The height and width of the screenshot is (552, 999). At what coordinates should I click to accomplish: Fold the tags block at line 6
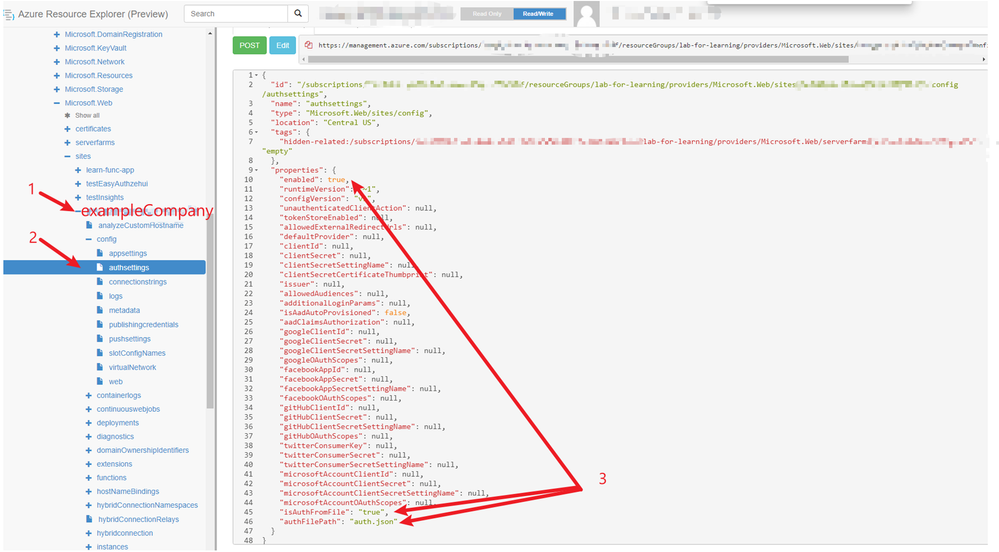pyautogui.click(x=256, y=132)
